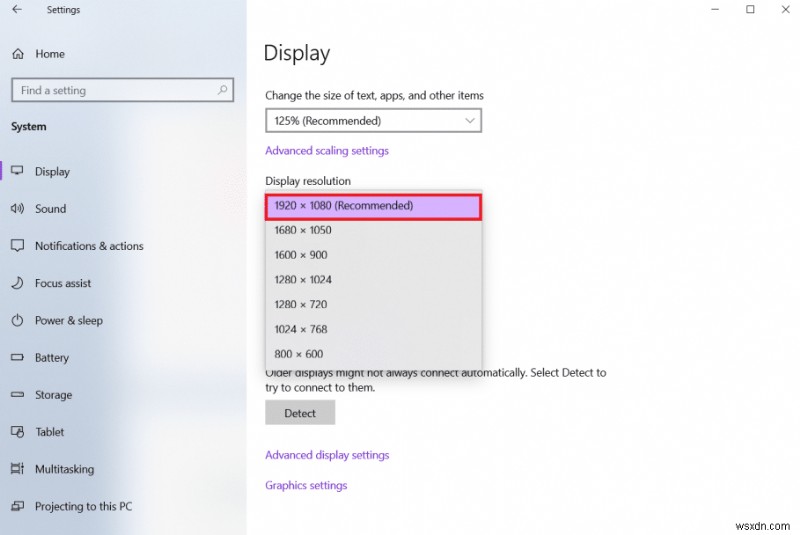
Task: Click the Notifications speech bubble icon
Action: 17,246
